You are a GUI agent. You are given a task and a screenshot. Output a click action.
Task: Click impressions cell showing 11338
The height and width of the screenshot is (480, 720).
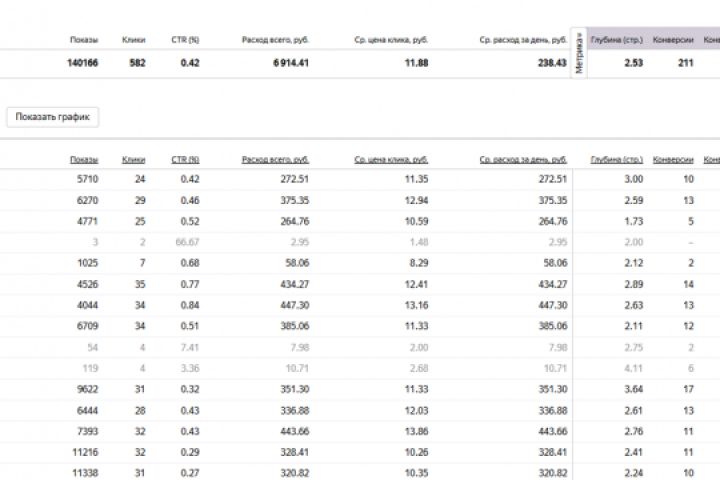83,473
